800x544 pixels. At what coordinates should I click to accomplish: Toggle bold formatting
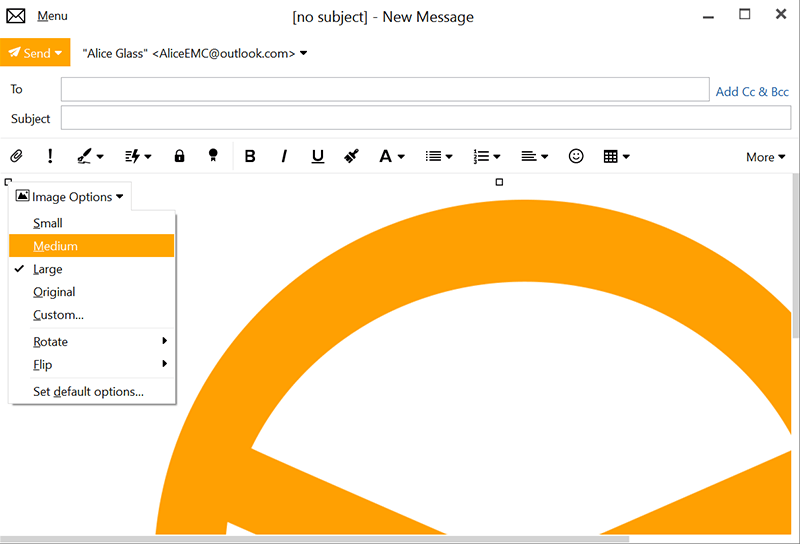click(x=250, y=156)
